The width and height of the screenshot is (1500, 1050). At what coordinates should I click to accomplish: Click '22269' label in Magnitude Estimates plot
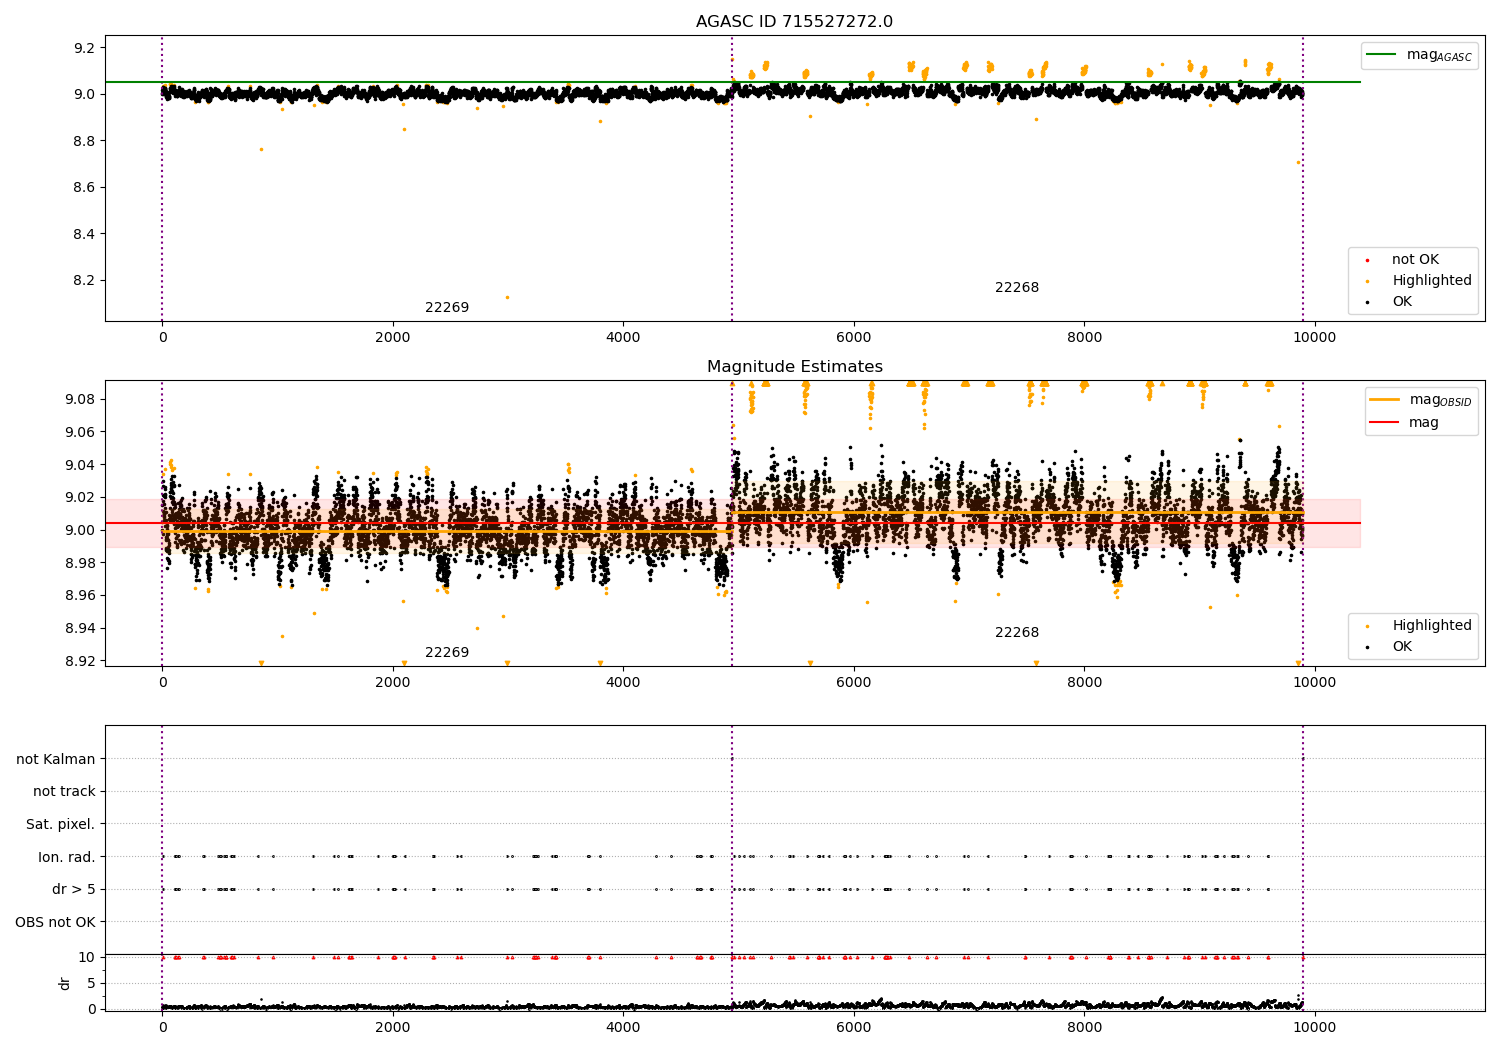(x=447, y=653)
